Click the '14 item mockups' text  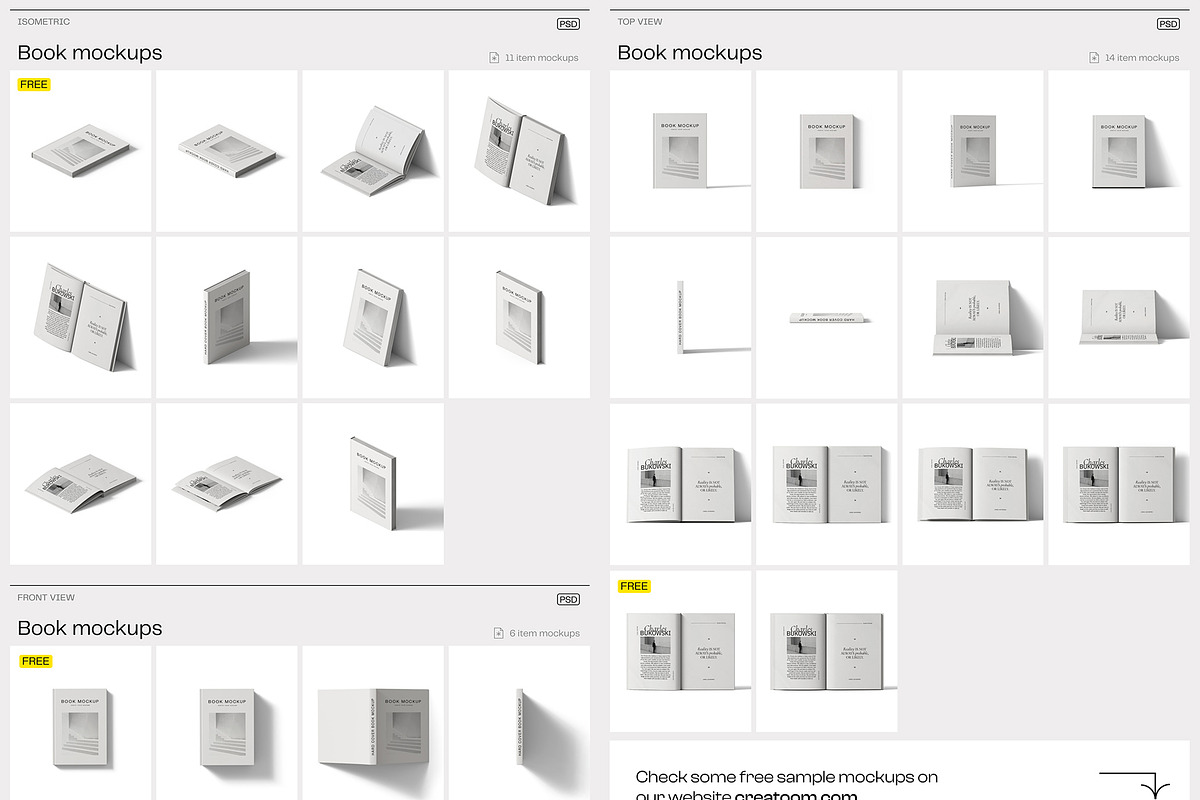coord(1142,58)
